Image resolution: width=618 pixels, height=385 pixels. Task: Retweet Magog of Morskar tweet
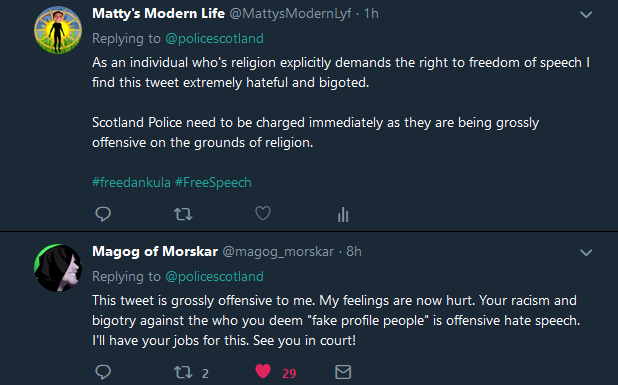click(x=183, y=372)
